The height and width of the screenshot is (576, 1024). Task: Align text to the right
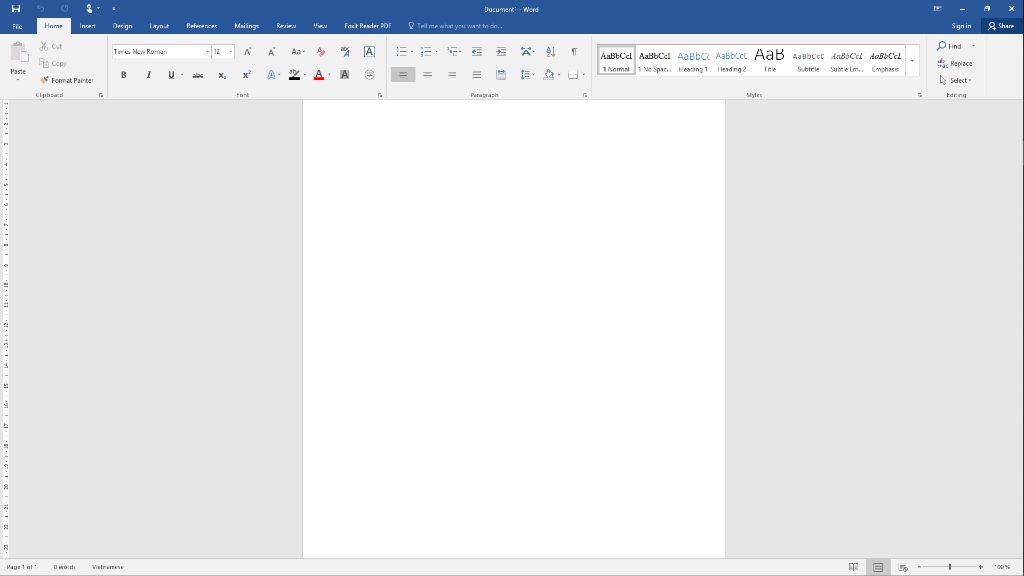pos(452,75)
